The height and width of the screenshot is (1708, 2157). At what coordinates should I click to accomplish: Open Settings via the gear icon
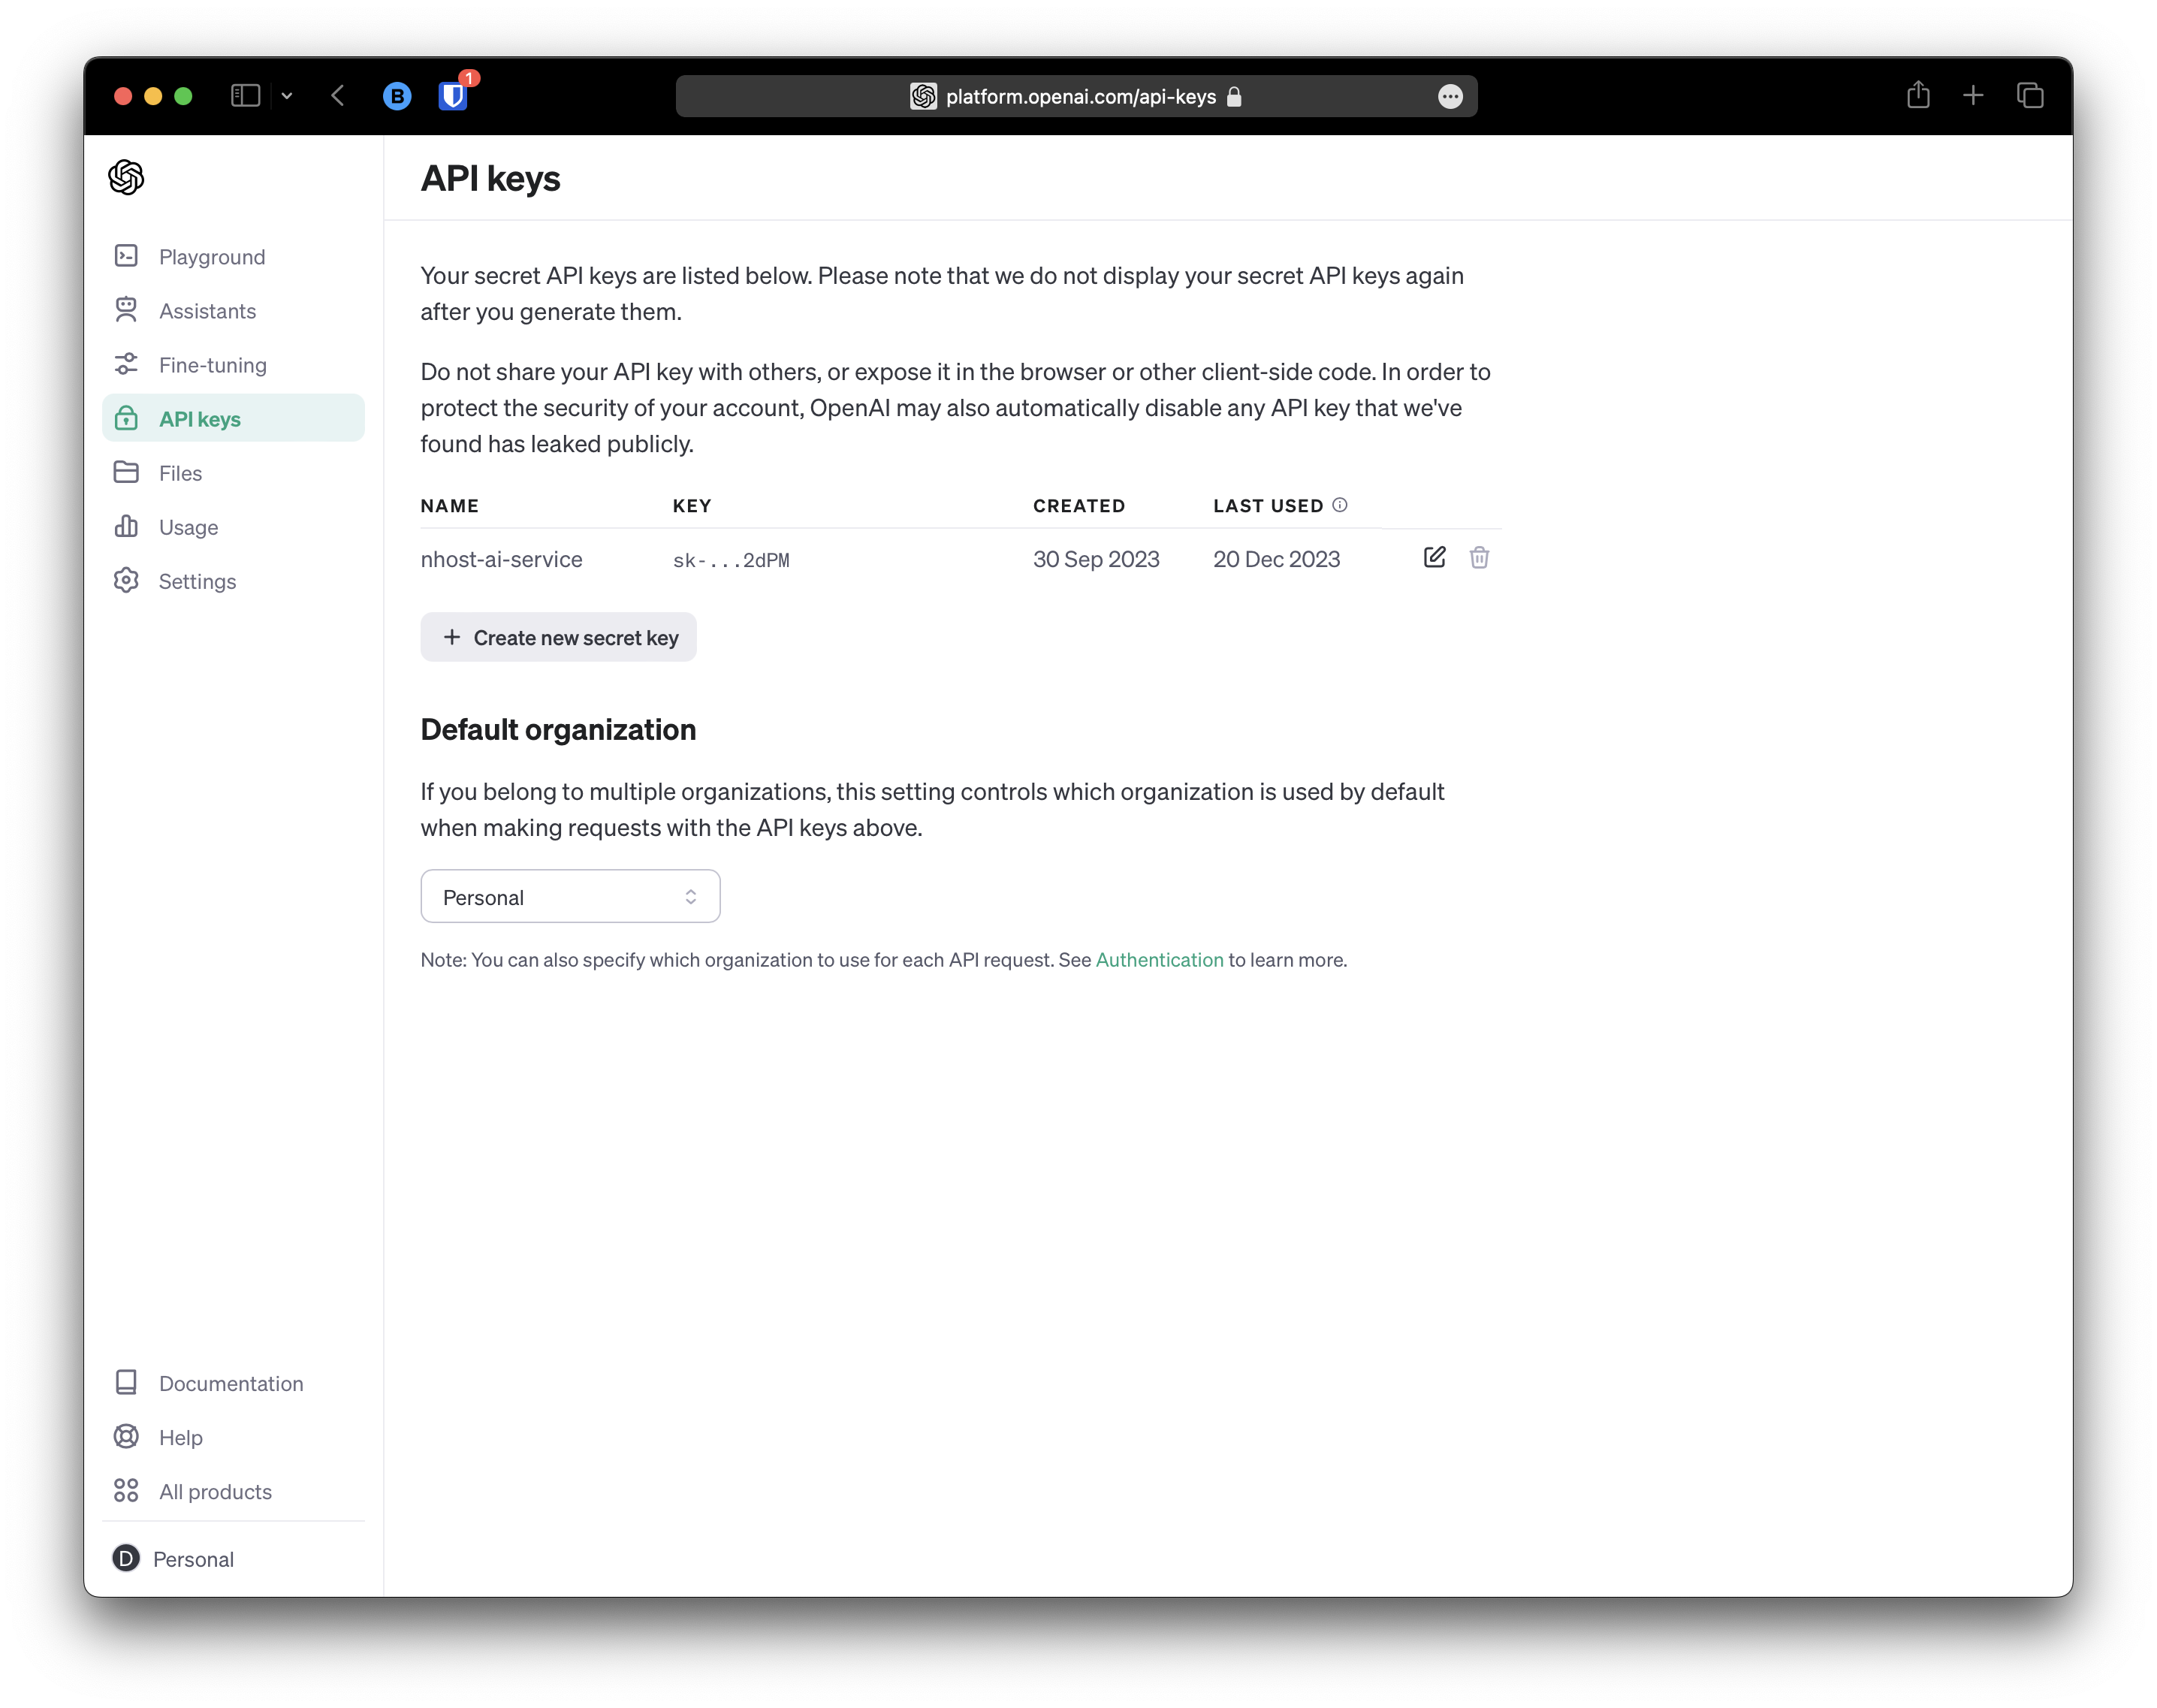tap(126, 580)
